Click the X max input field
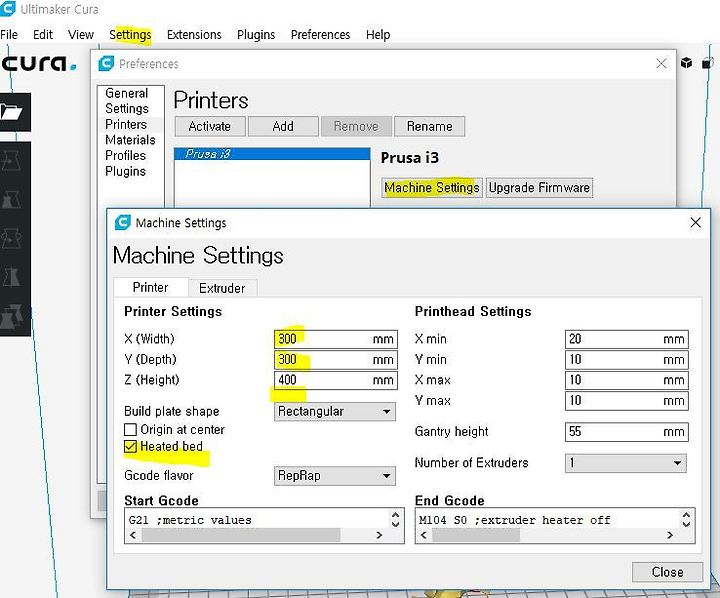 (627, 380)
